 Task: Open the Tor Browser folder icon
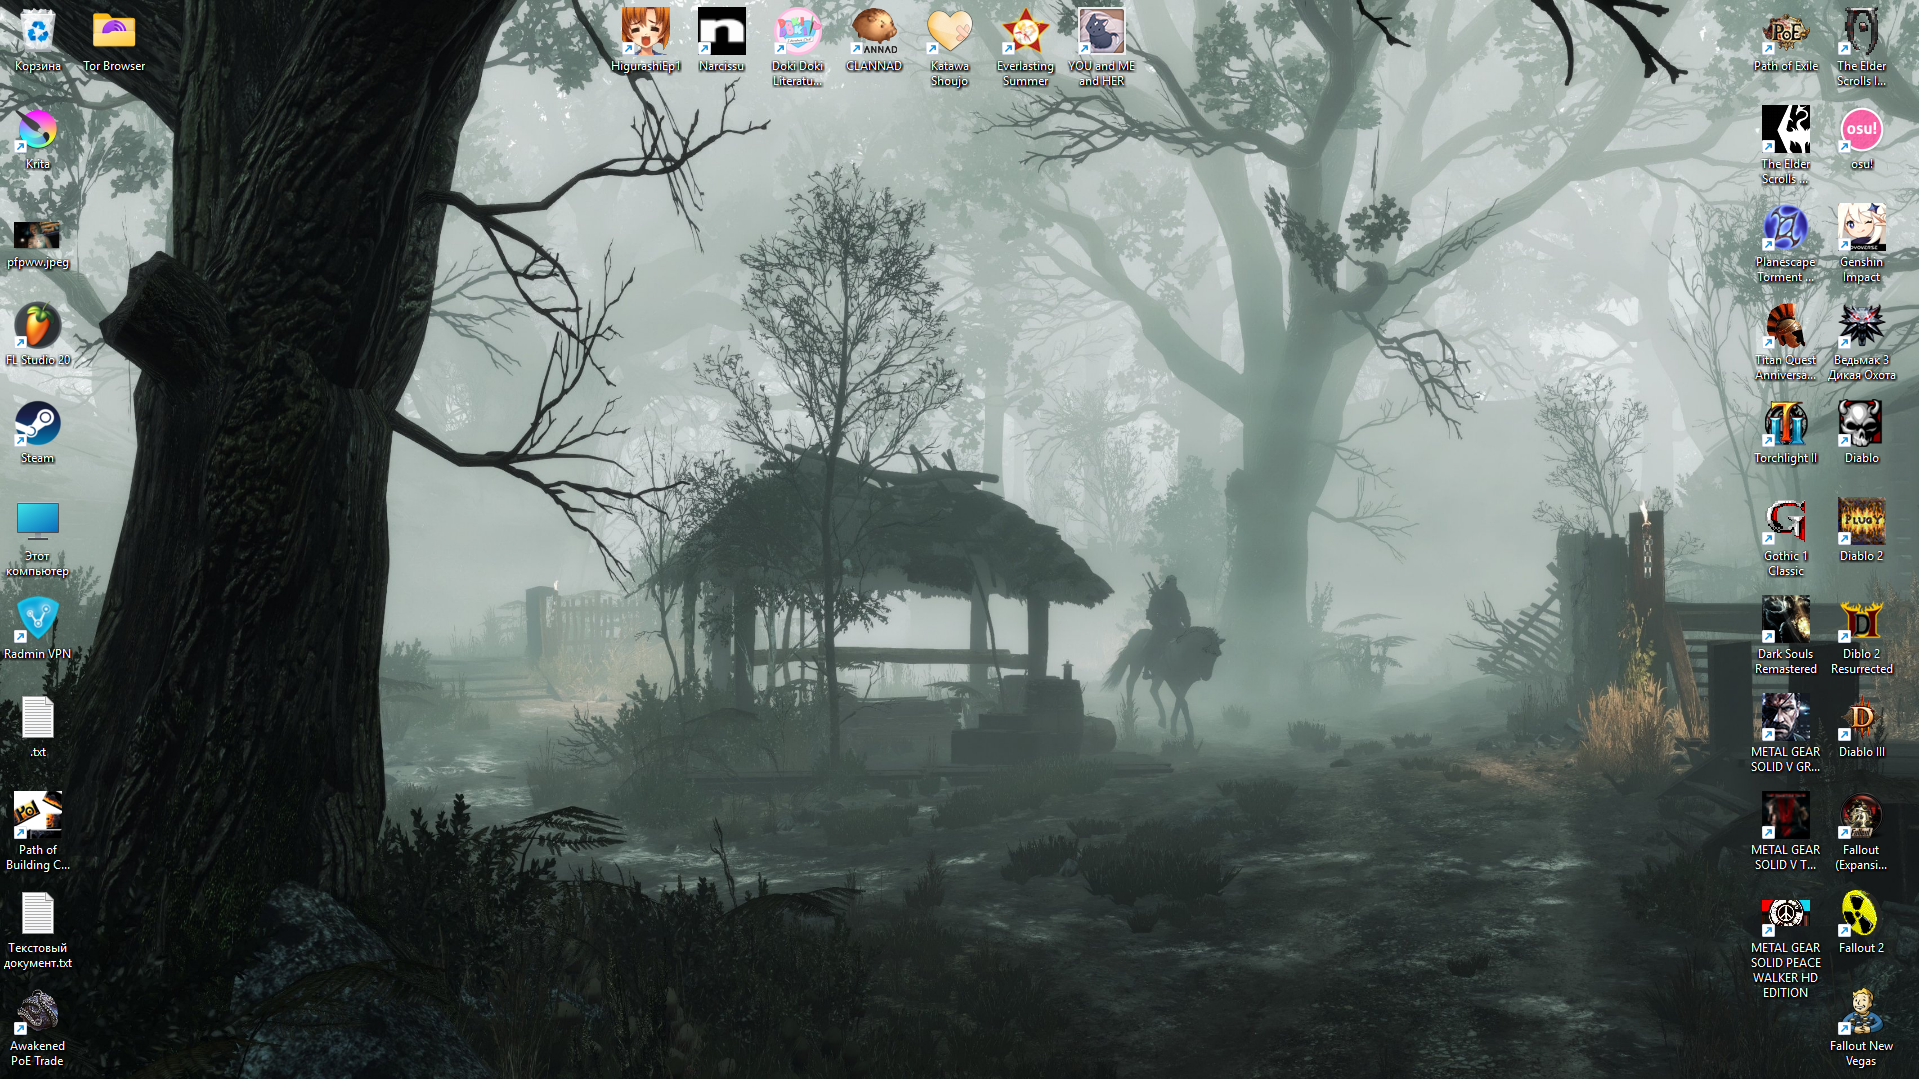tap(114, 41)
